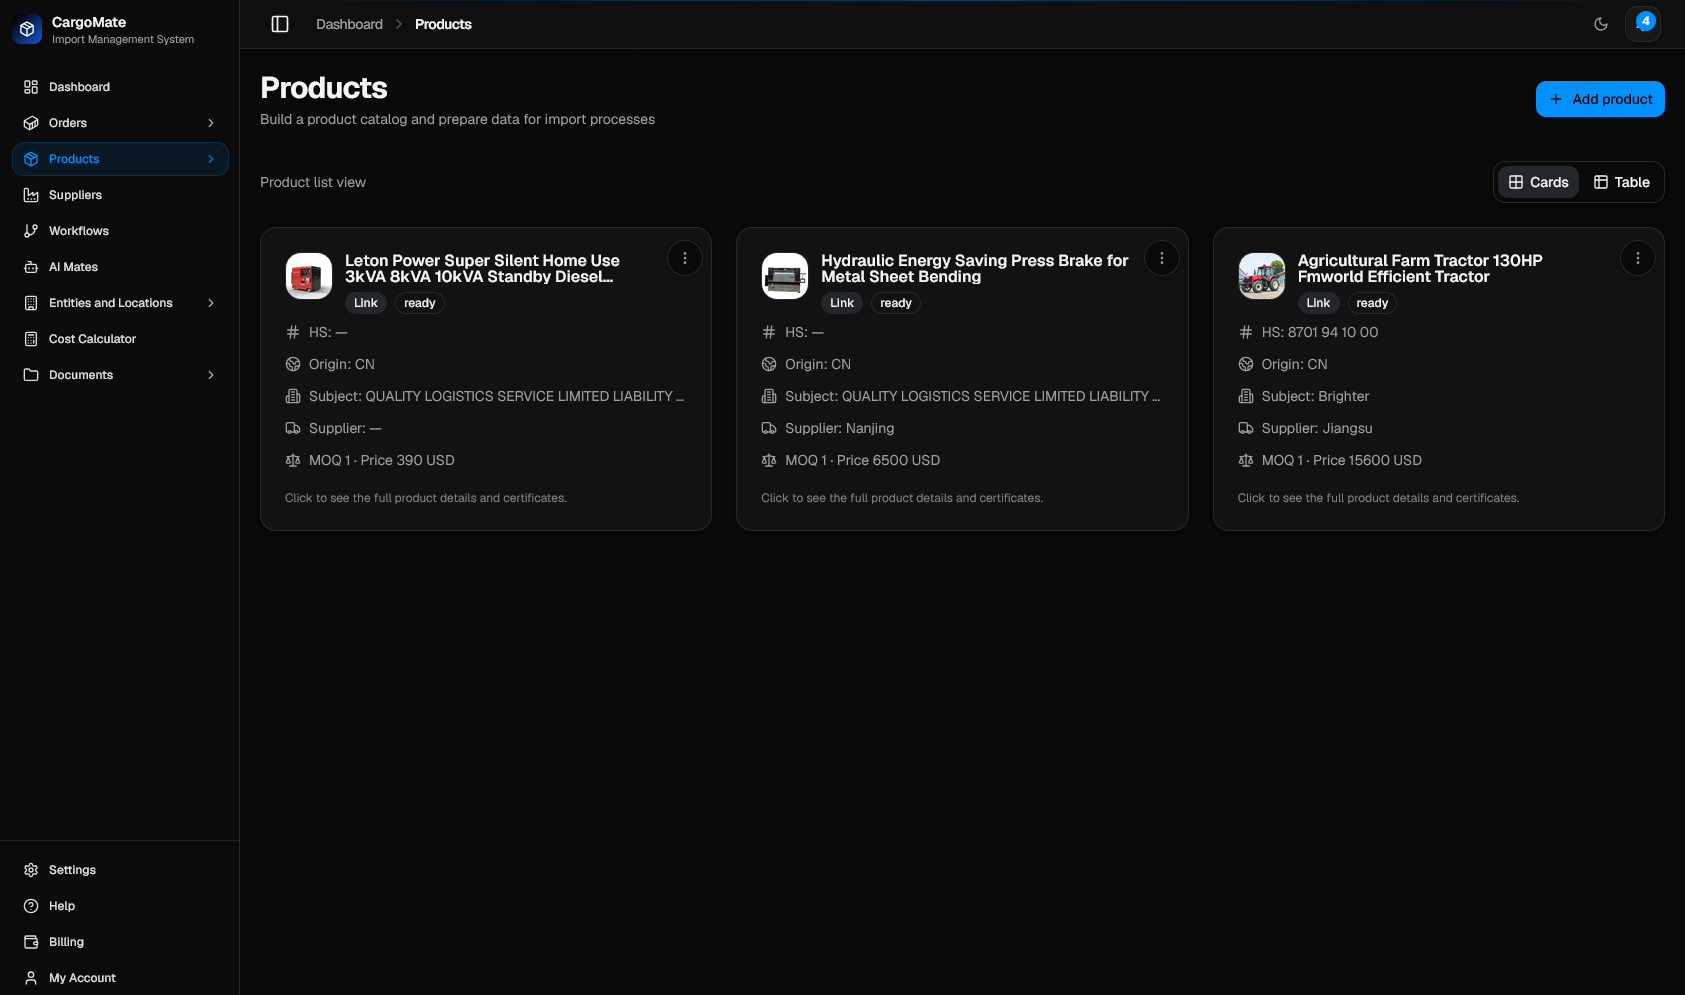1685x995 pixels.
Task: Click the MOQ scale icon on tractor card
Action: 1246,460
